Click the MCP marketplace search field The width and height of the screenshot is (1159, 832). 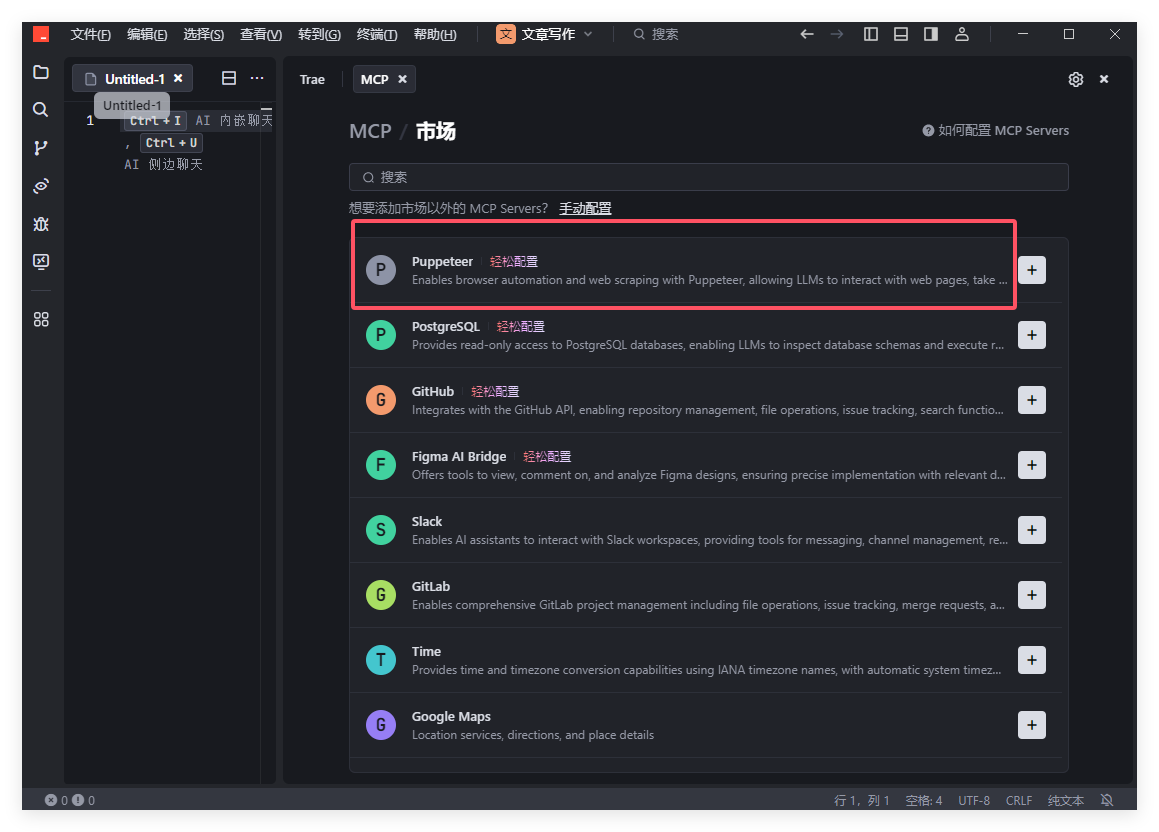(708, 177)
